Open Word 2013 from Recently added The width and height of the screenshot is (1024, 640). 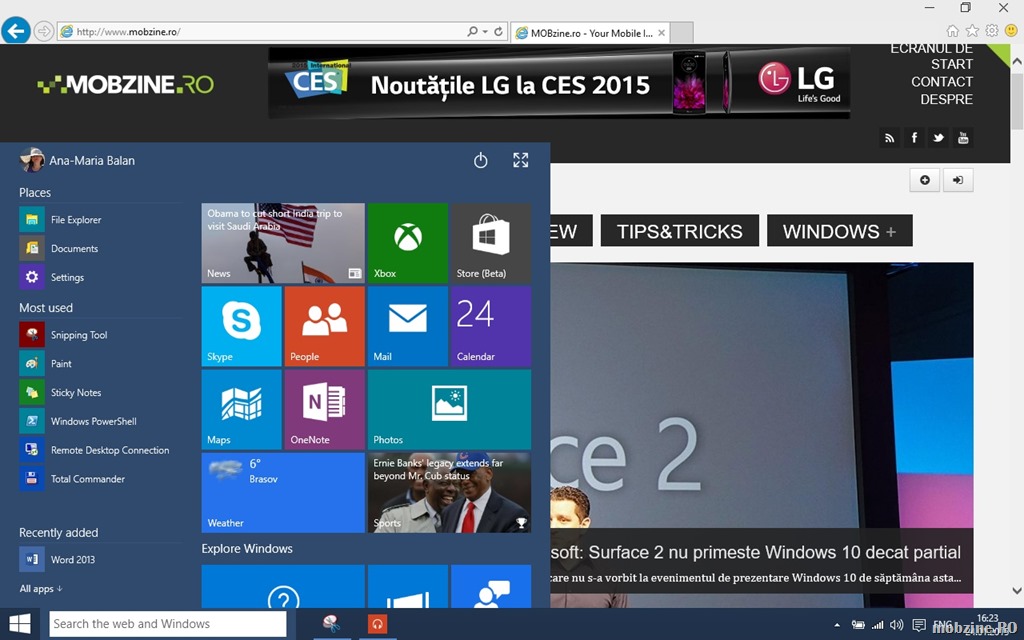pos(100,560)
